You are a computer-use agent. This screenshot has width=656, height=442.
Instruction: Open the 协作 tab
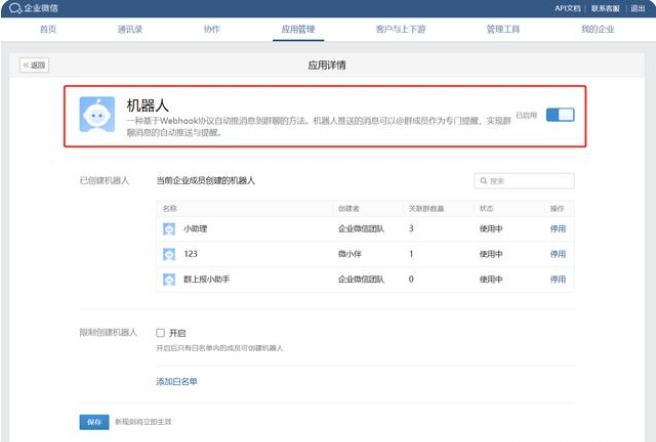pos(212,29)
